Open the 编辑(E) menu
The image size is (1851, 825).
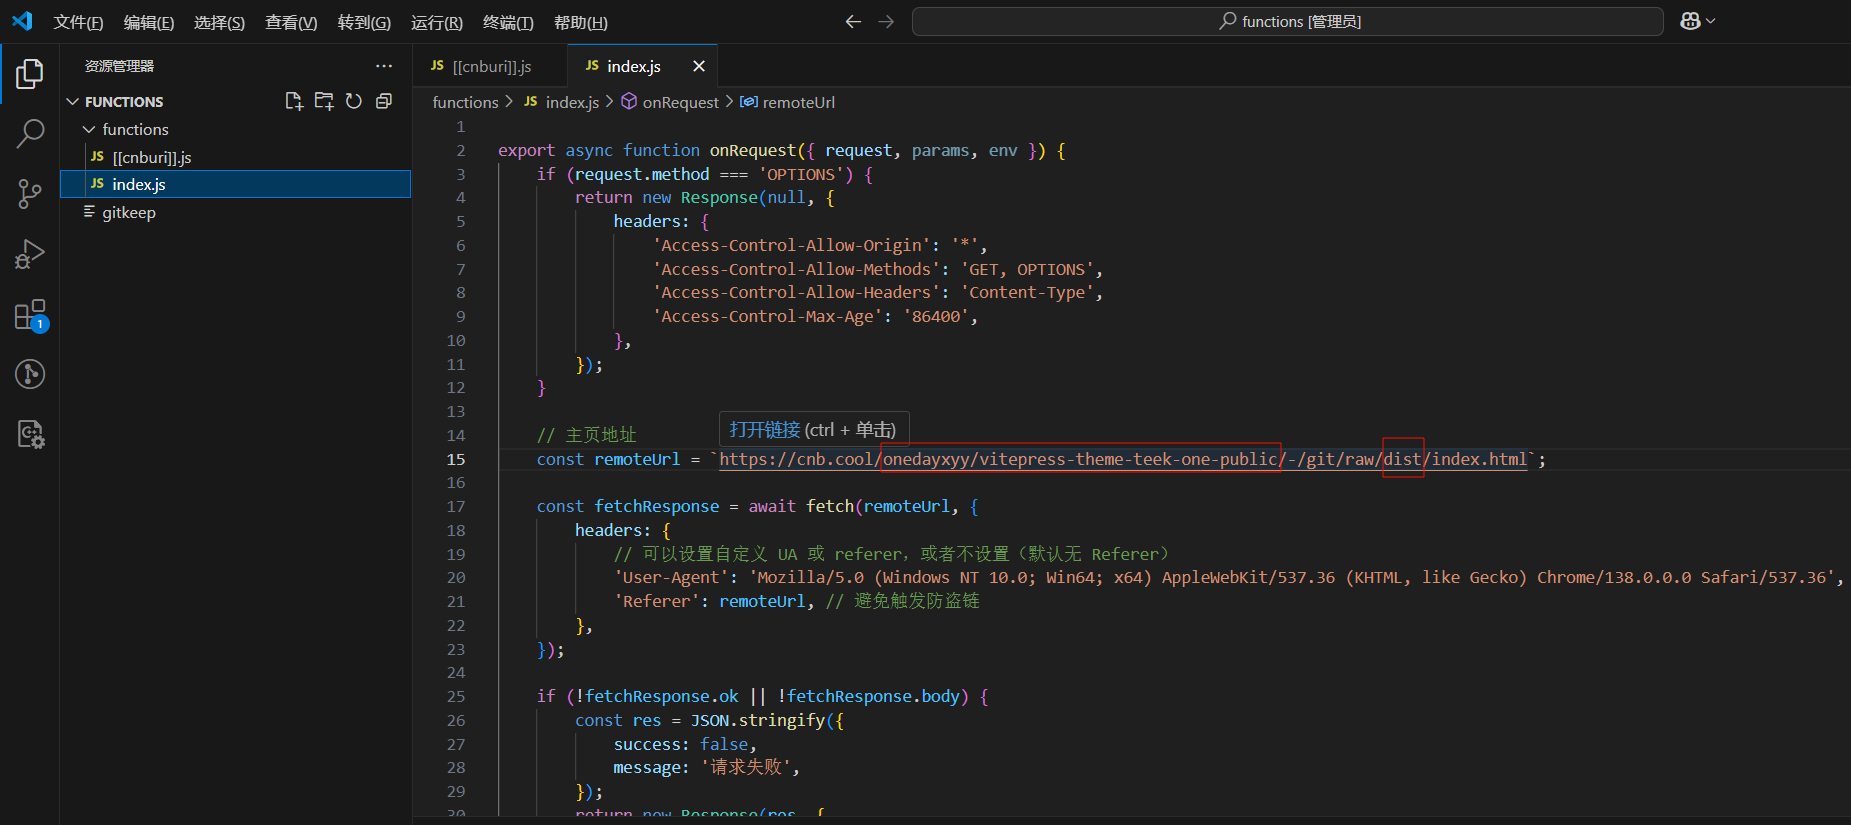pos(149,22)
